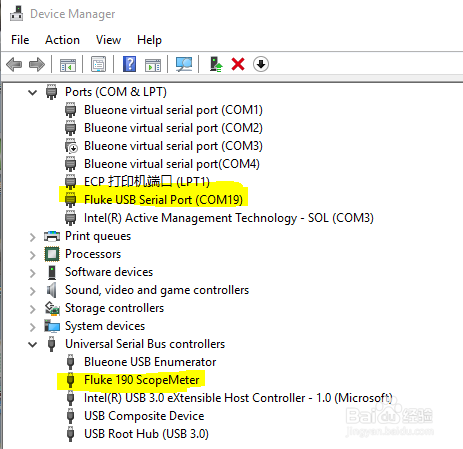This screenshot has height=449, width=463.
Task: Collapse the Ports (COM & LPT) node
Action: pyautogui.click(x=32, y=92)
